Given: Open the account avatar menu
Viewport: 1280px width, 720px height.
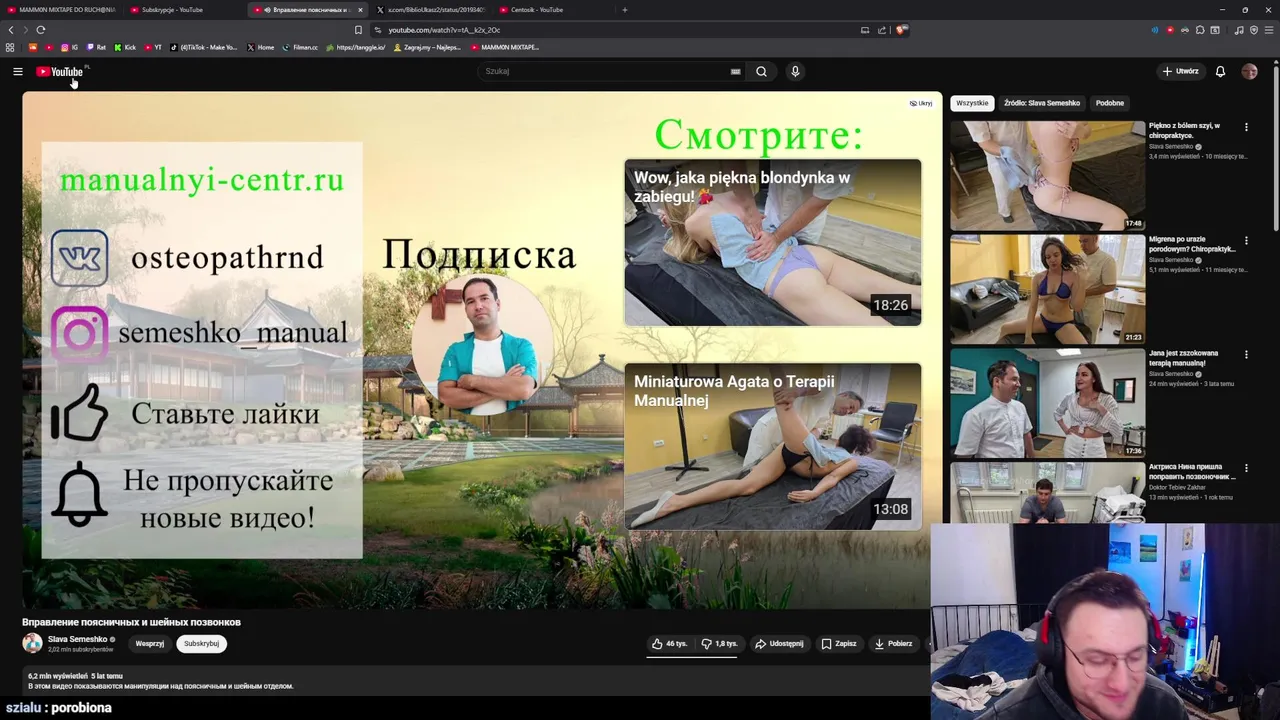Looking at the screenshot, I should pyautogui.click(x=1249, y=71).
